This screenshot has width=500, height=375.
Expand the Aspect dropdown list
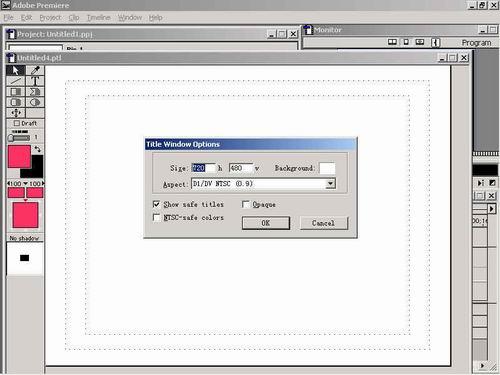click(x=330, y=183)
